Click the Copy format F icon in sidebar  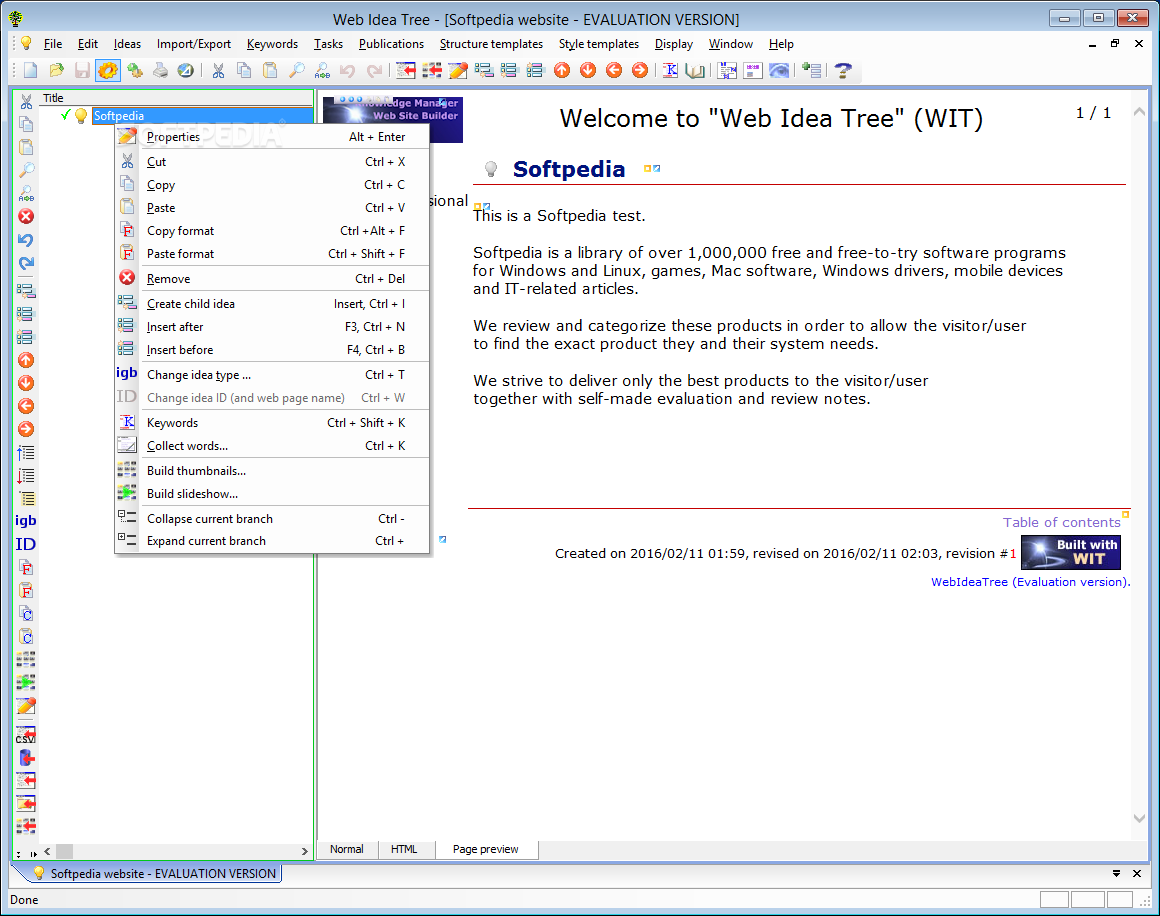click(x=26, y=568)
